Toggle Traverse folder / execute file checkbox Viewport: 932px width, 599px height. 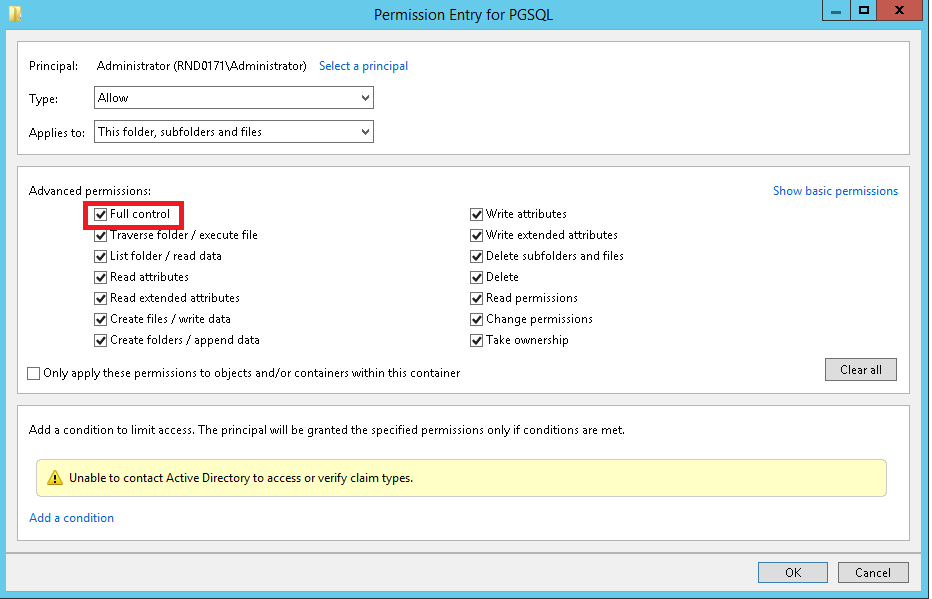[101, 235]
